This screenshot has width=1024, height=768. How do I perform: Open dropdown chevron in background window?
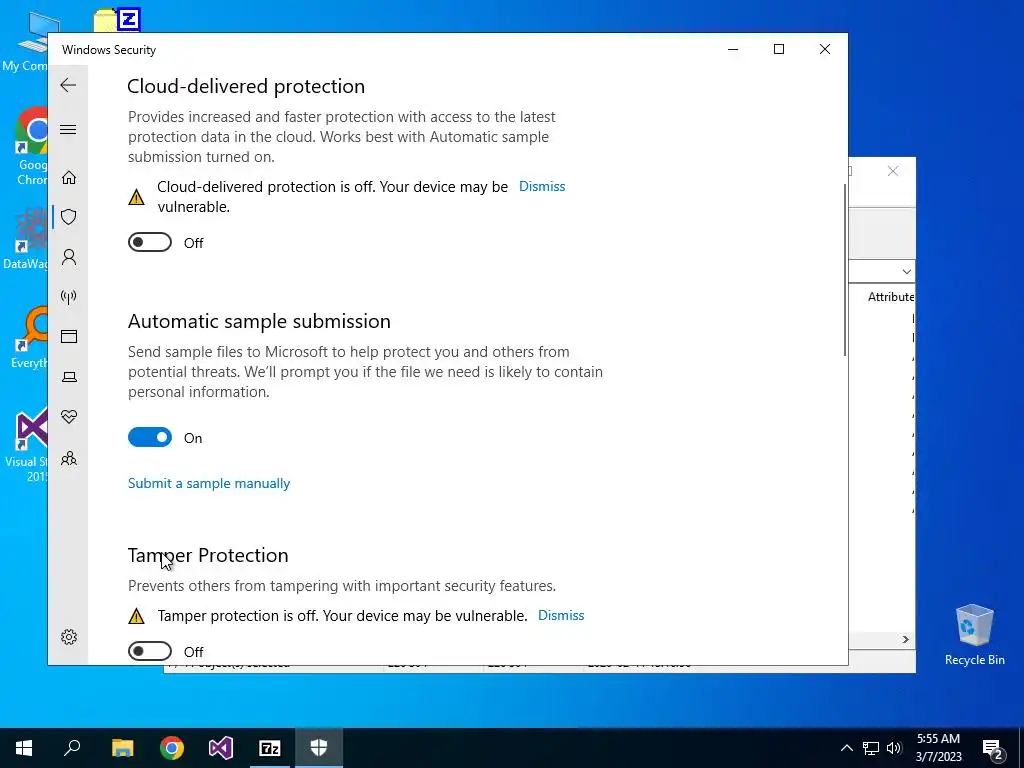coord(906,271)
